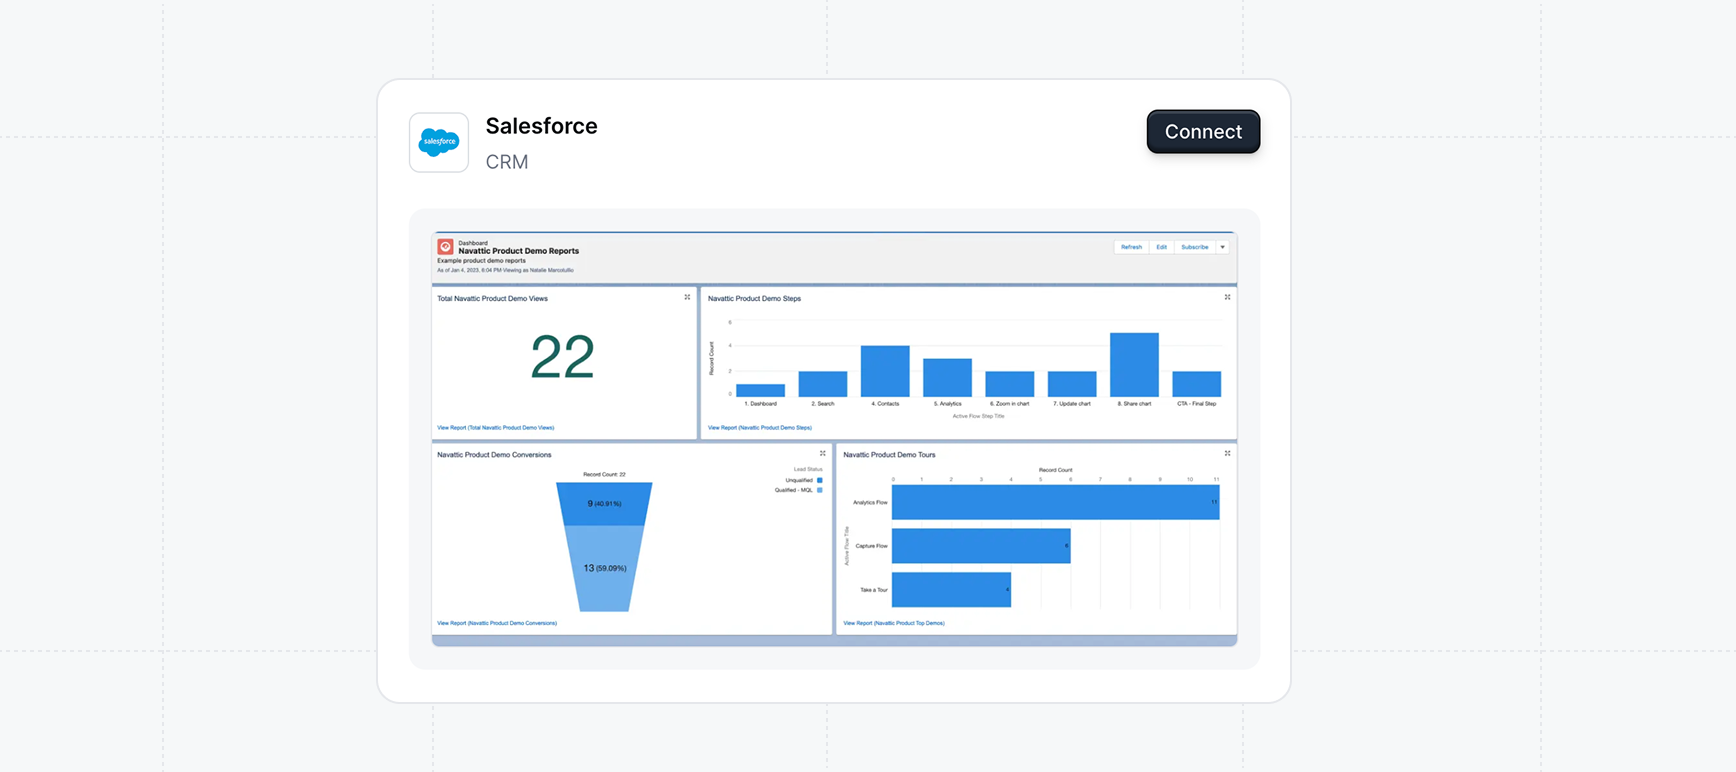
Task: Click the bar above 2. Search
Action: [823, 384]
